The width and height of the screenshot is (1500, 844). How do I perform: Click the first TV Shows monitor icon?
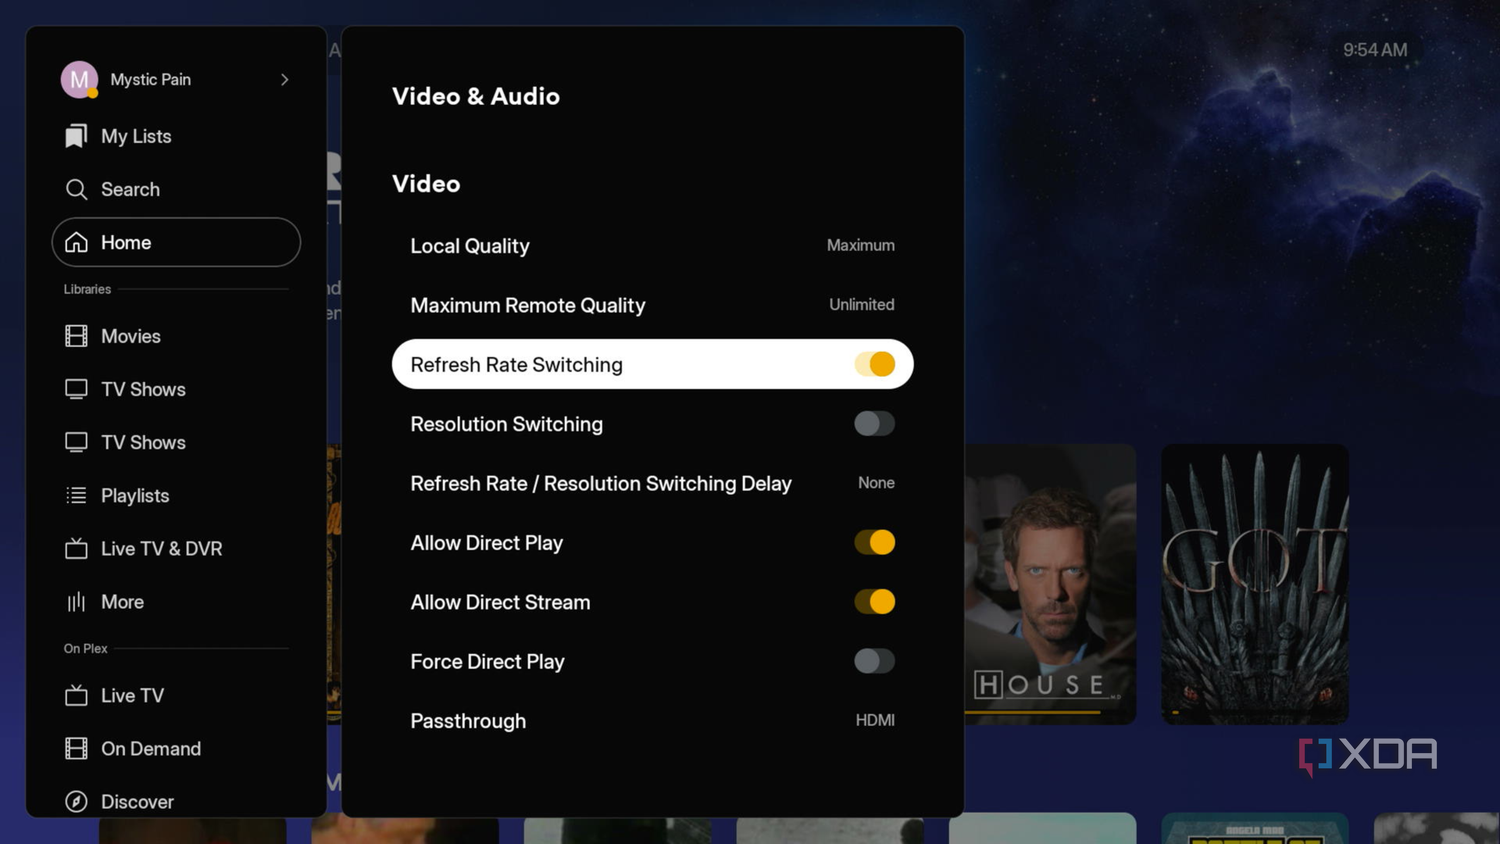[x=76, y=389]
